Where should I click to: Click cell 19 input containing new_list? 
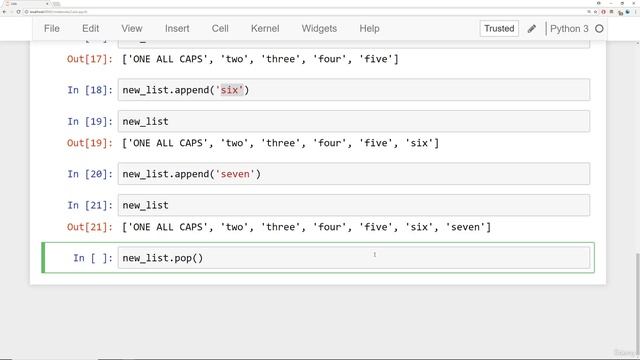click(x=354, y=121)
